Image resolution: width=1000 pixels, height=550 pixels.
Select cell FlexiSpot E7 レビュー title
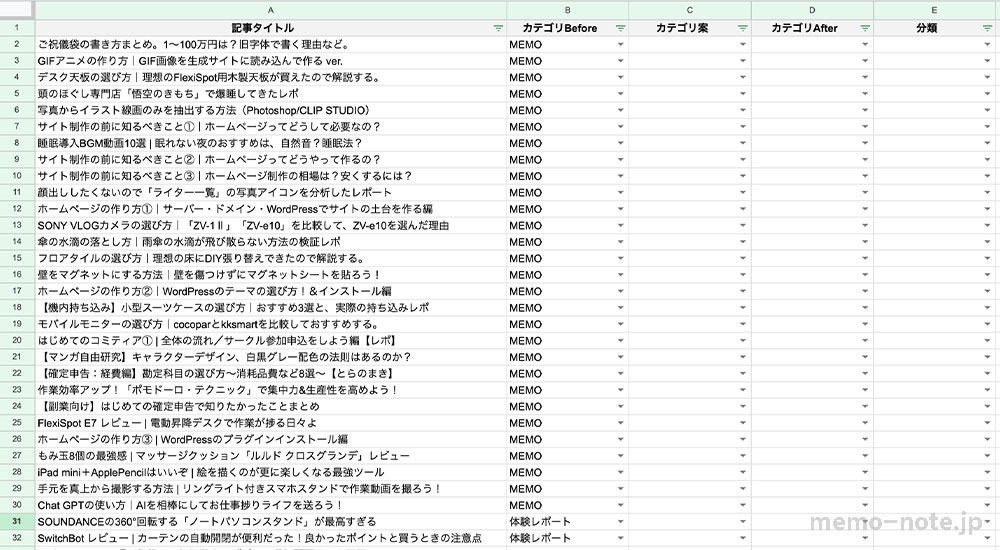coord(271,423)
